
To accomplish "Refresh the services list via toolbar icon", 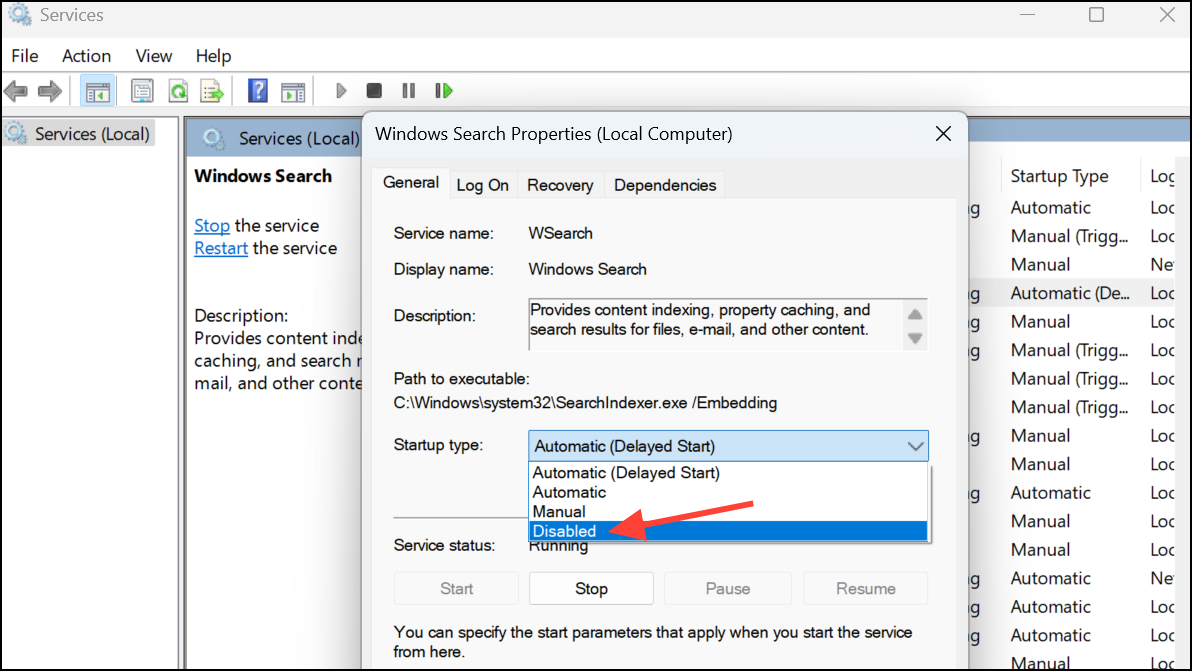I will [178, 91].
